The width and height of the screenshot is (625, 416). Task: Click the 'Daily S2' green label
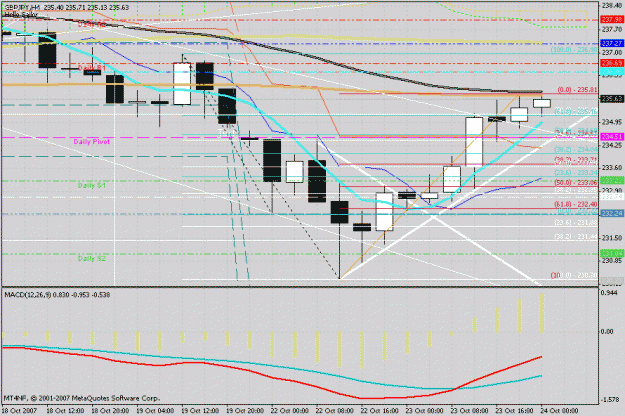92,259
